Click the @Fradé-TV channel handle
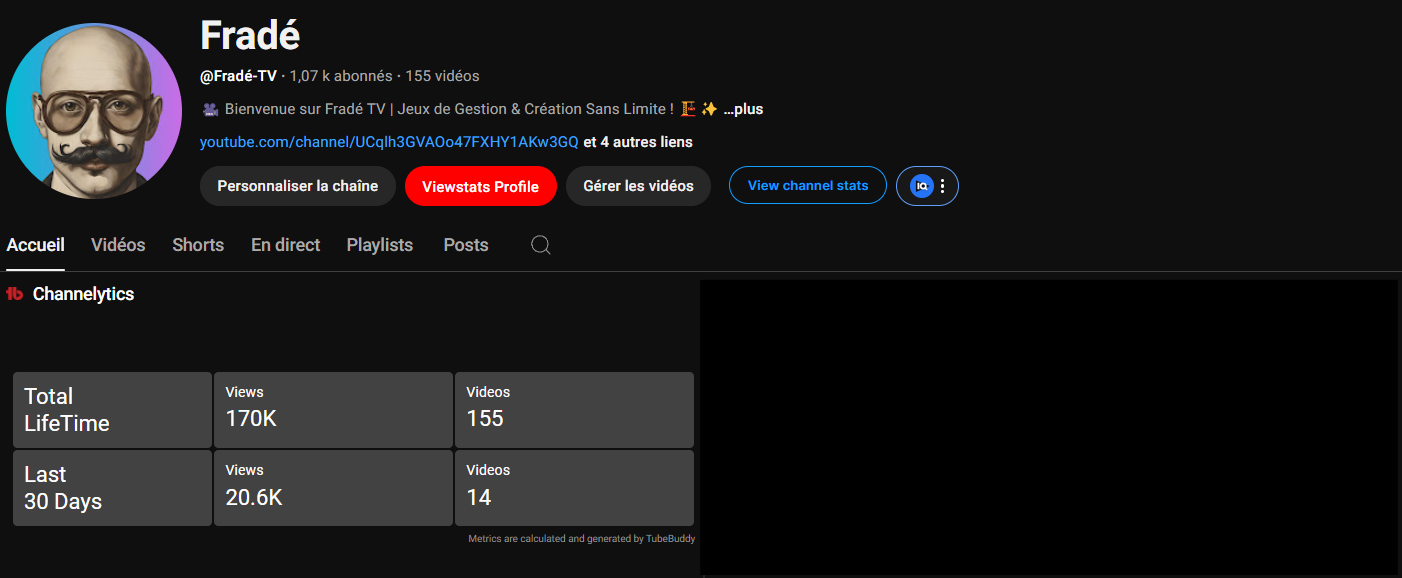The height and width of the screenshot is (578, 1402). [x=238, y=76]
